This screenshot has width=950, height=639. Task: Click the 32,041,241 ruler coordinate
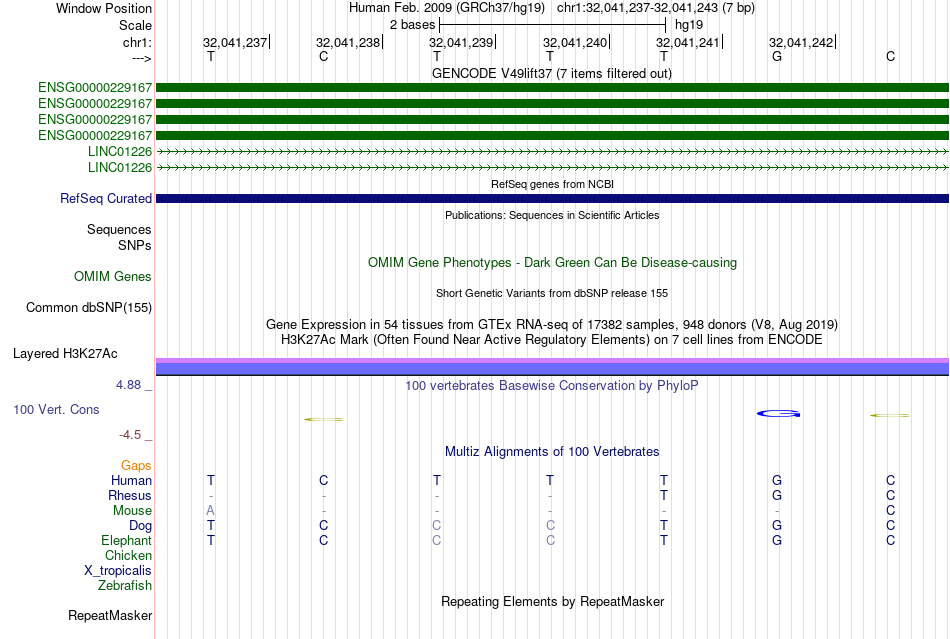coord(688,42)
